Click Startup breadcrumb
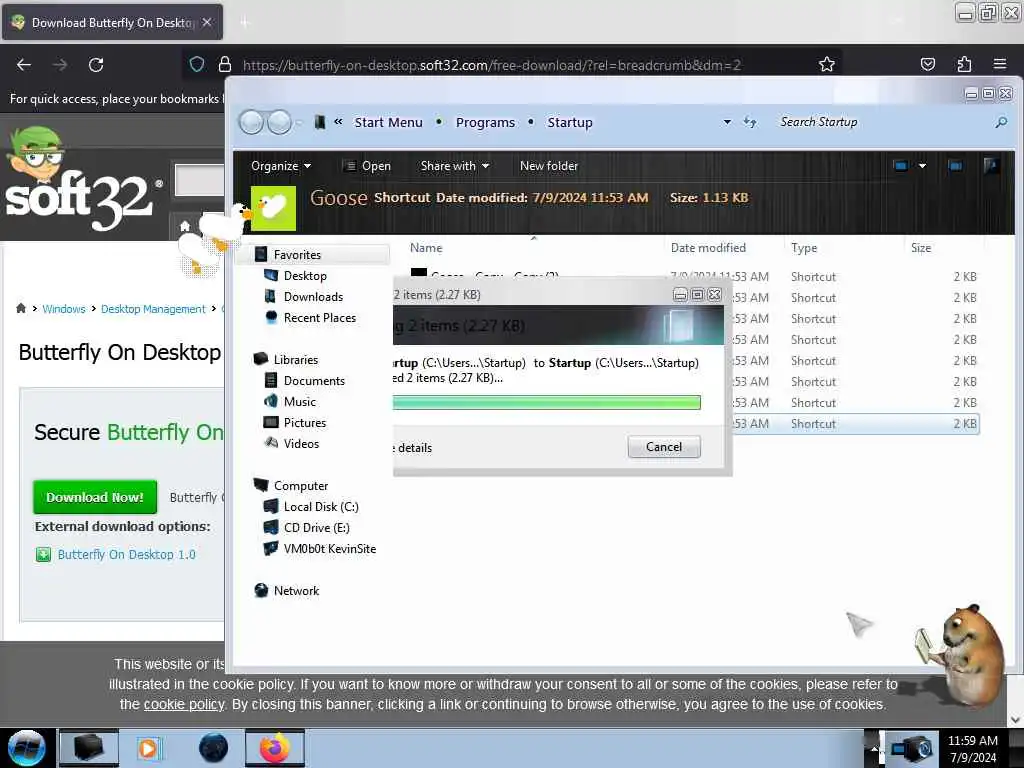Screen dimensions: 1024x768 click(x=569, y=122)
